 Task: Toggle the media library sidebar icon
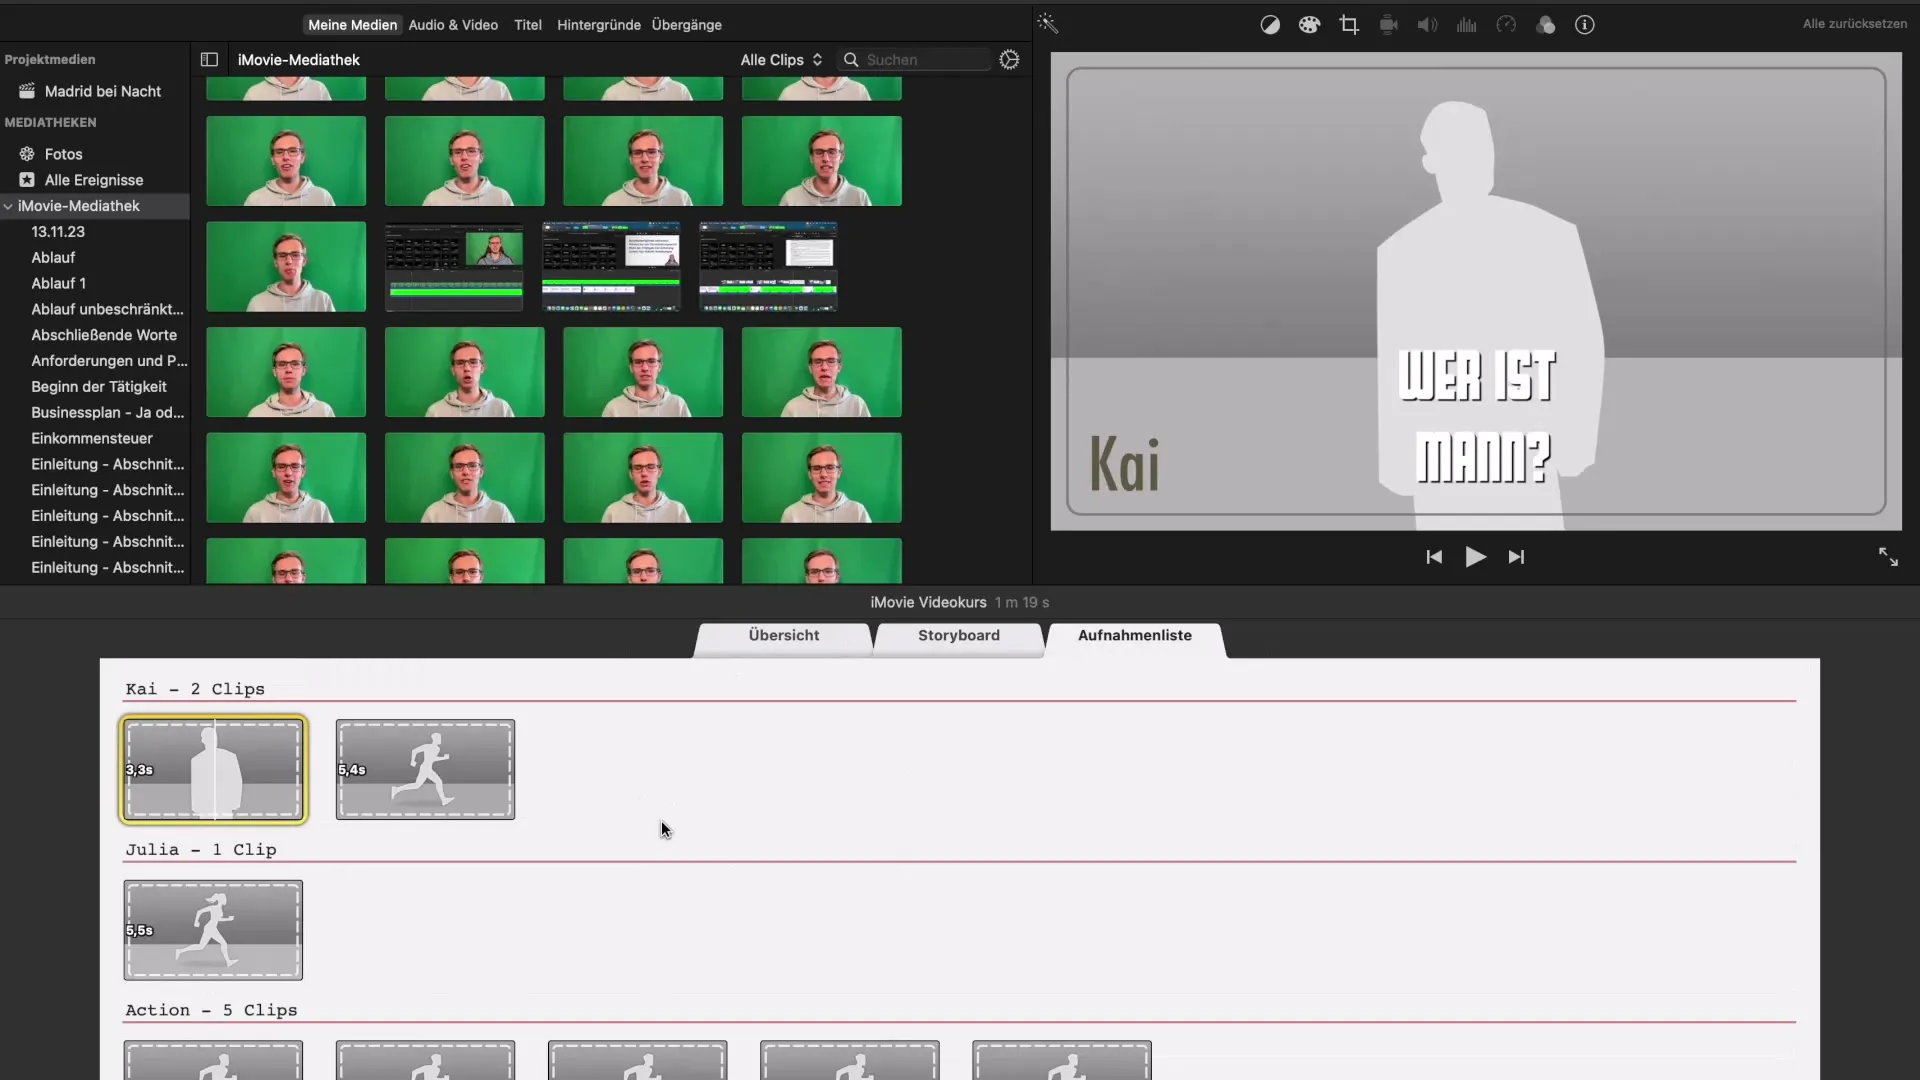pyautogui.click(x=209, y=60)
